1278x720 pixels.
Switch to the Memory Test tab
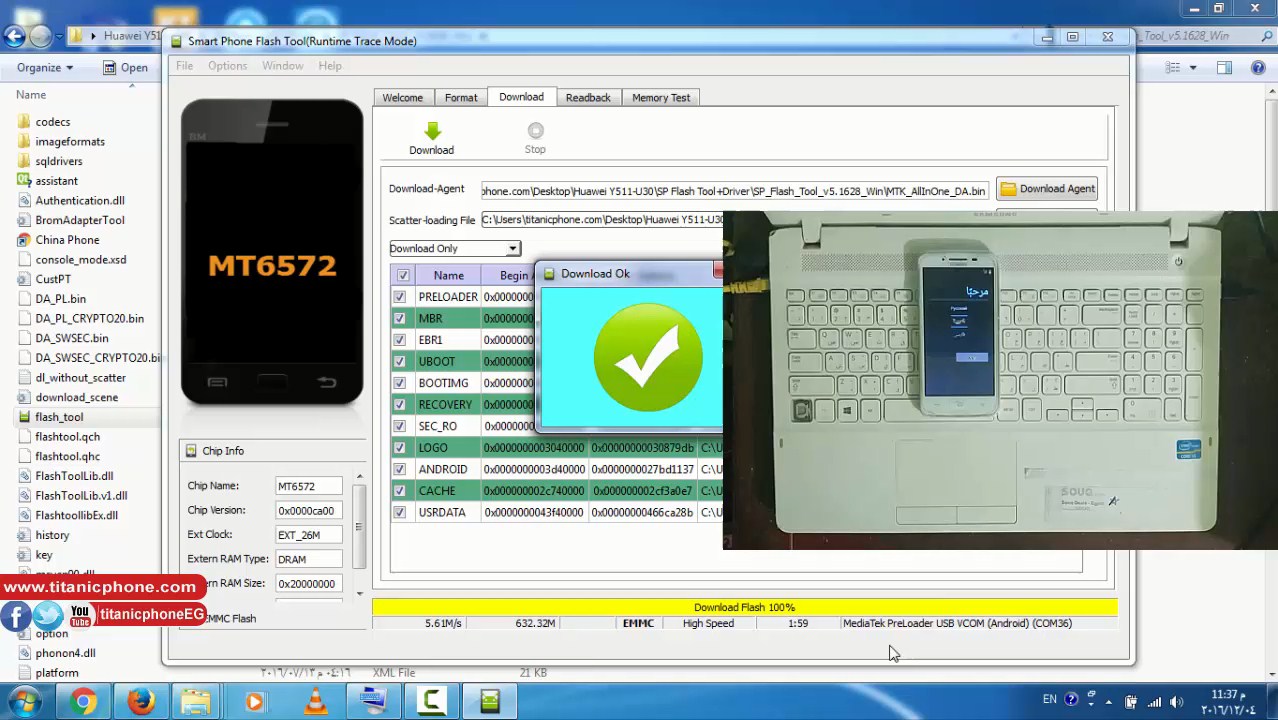pyautogui.click(x=661, y=98)
